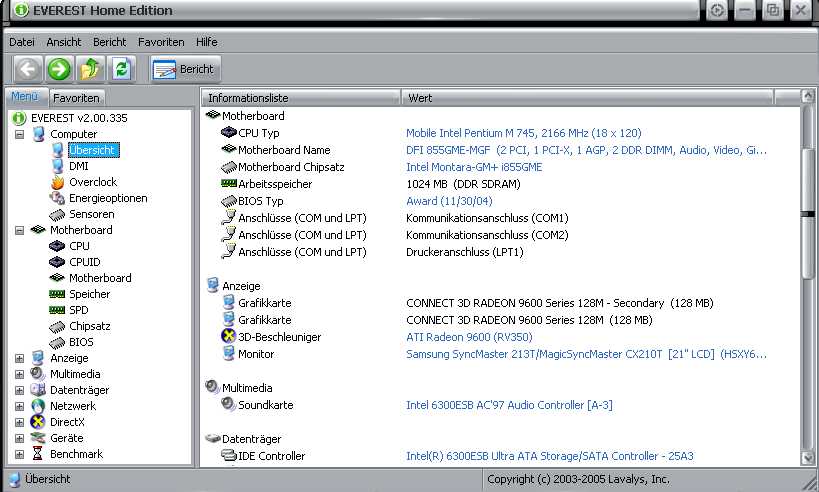Open Speicher via memory module icon
The image size is (819, 492).
coord(57,294)
